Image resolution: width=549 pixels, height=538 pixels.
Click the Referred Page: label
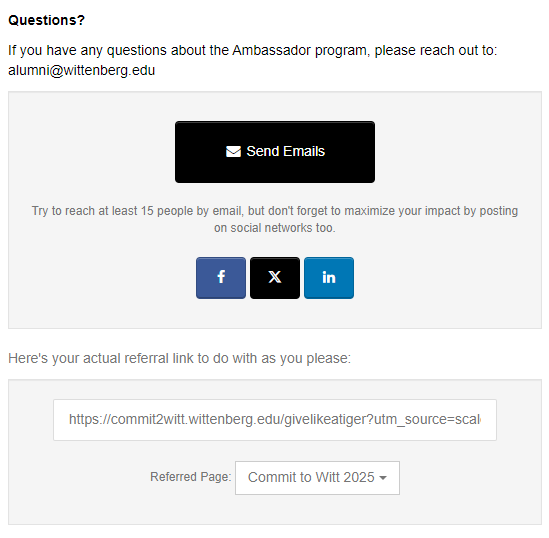190,477
